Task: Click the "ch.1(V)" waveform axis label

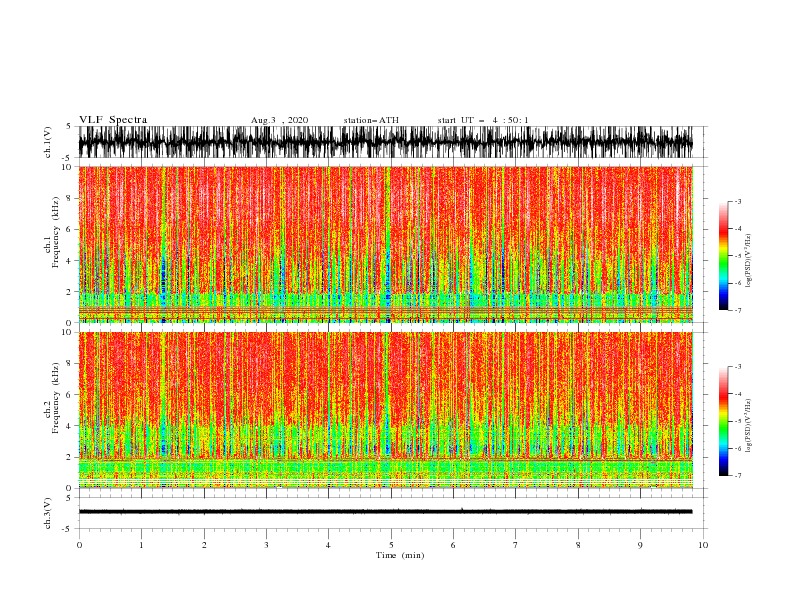Action: [48, 142]
